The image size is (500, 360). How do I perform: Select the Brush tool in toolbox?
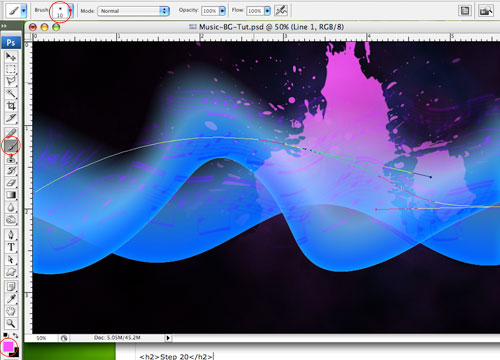(11, 146)
